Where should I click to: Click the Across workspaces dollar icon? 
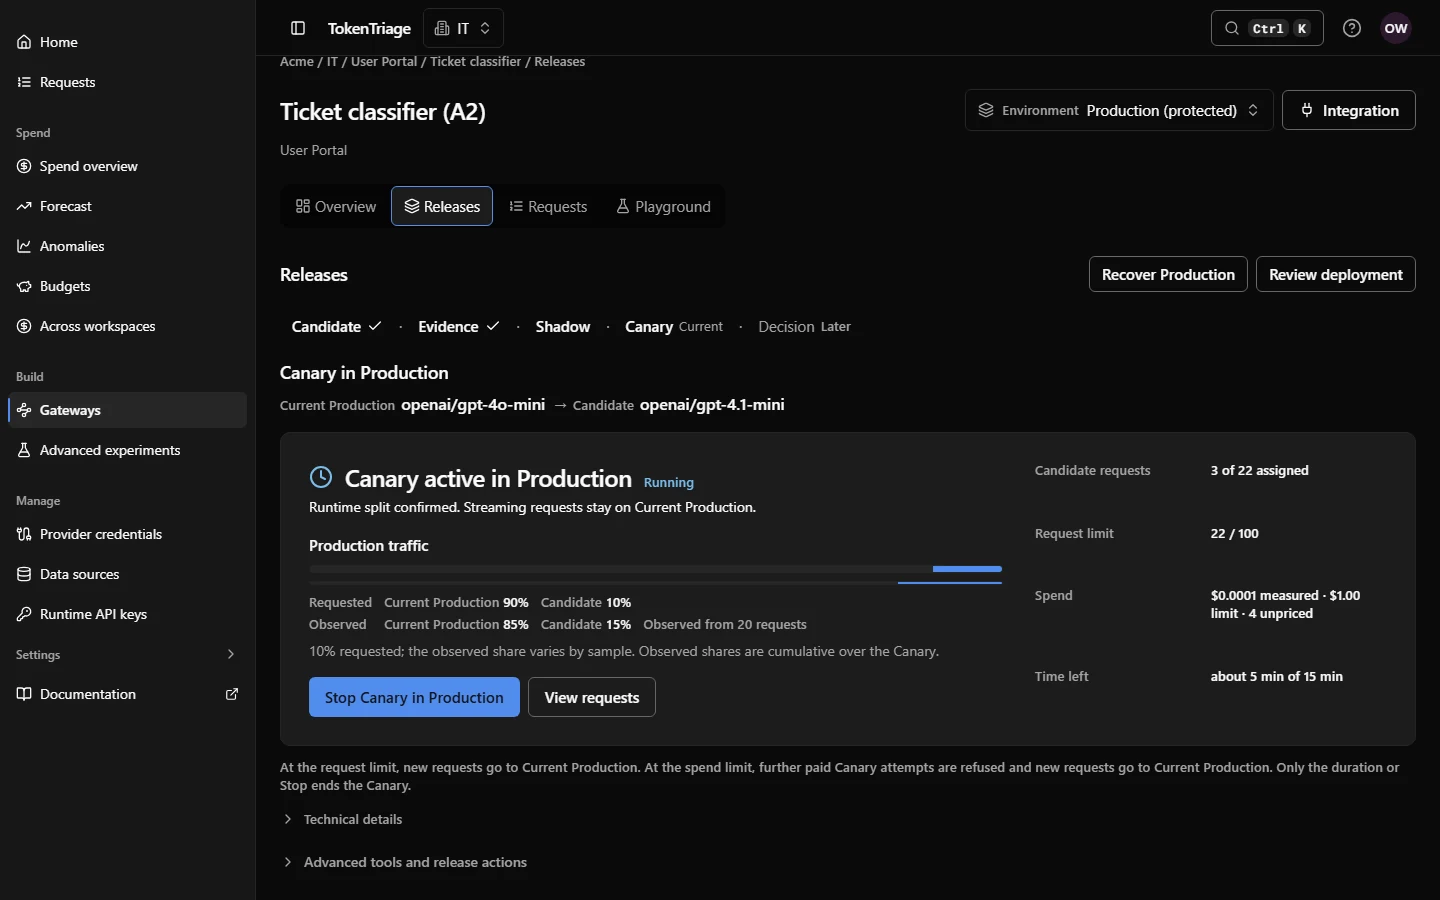[x=24, y=326]
